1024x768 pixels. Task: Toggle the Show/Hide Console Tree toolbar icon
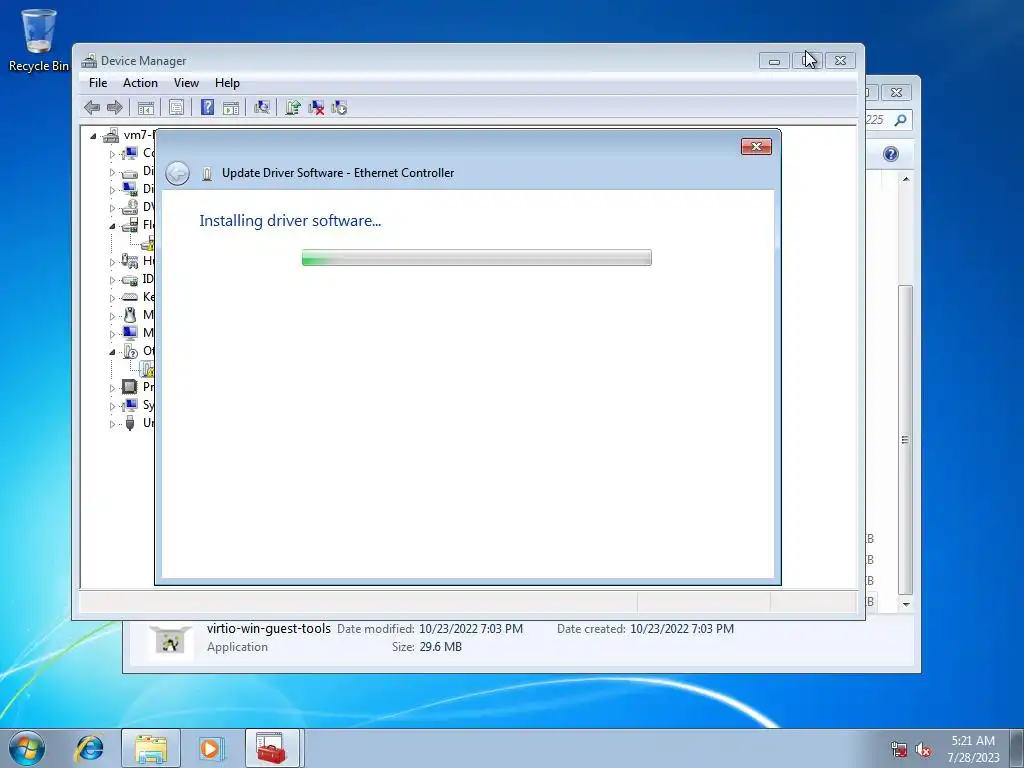(146, 108)
